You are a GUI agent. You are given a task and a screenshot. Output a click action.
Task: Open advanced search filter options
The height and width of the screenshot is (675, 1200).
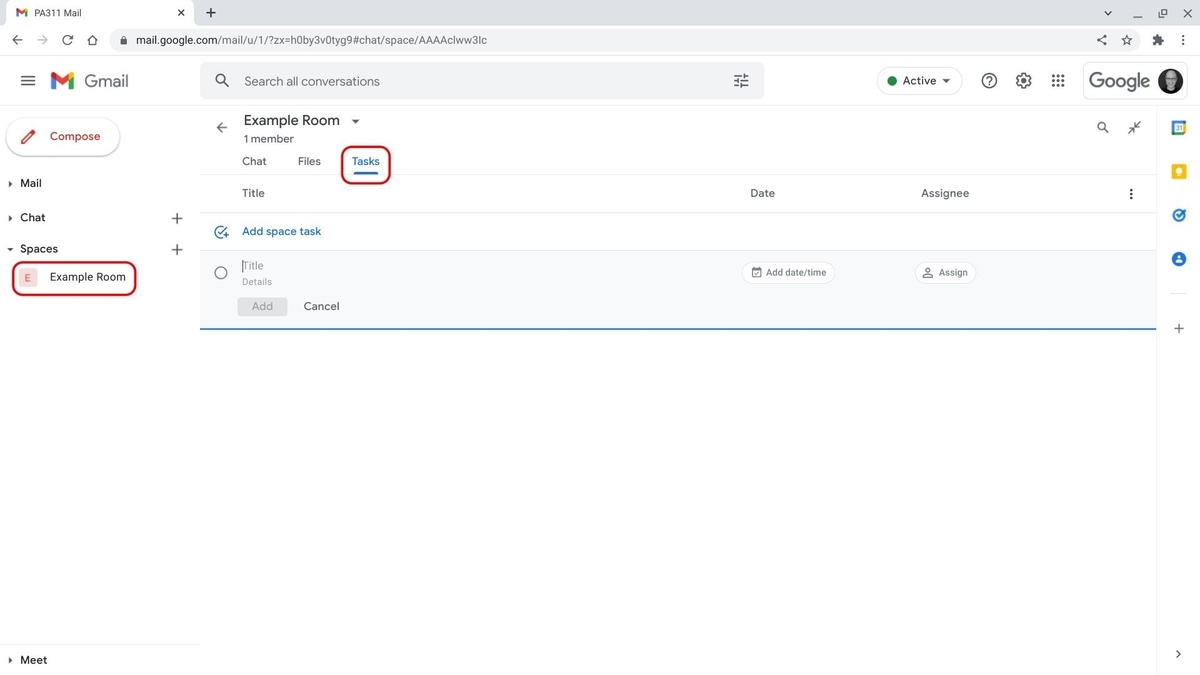(740, 80)
